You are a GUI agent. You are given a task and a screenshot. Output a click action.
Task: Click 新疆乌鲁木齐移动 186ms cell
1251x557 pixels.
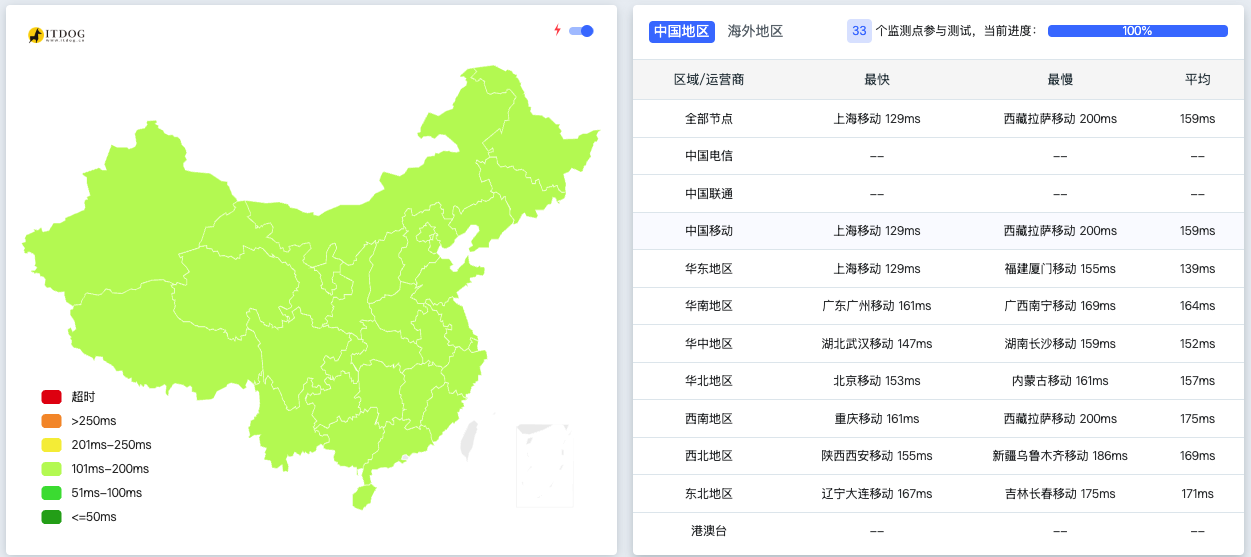point(1060,456)
